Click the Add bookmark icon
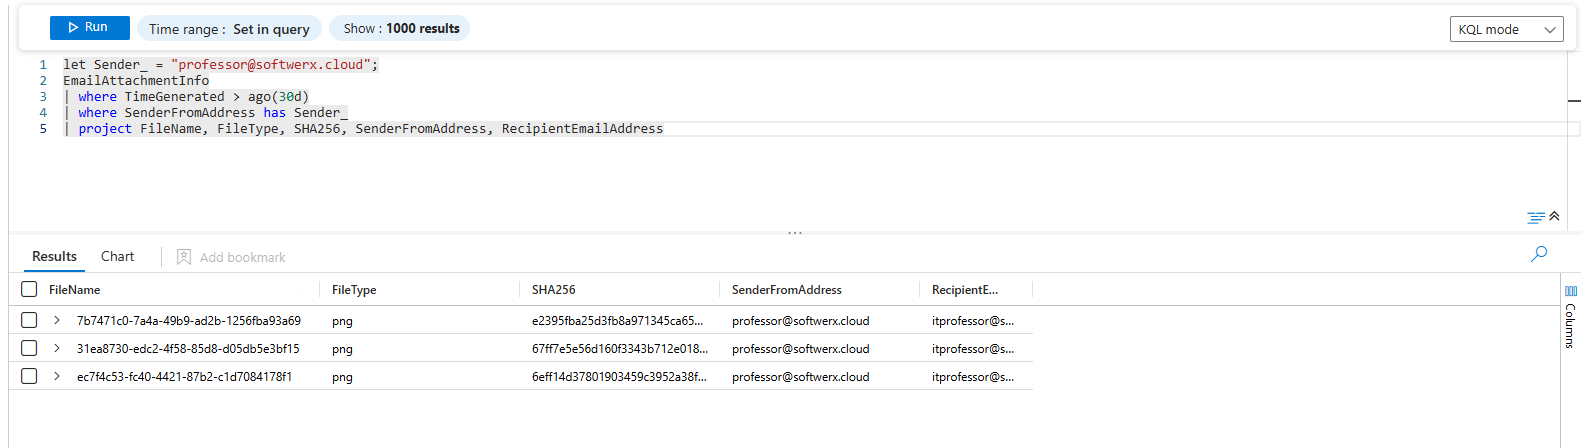This screenshot has width=1592, height=448. 184,257
